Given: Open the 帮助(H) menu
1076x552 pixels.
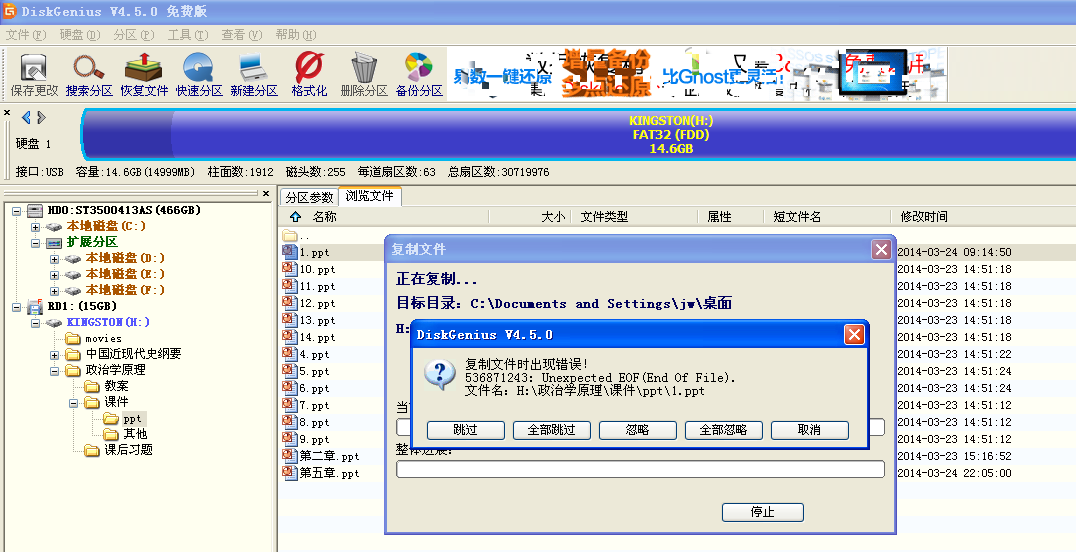Looking at the screenshot, I should [296, 34].
